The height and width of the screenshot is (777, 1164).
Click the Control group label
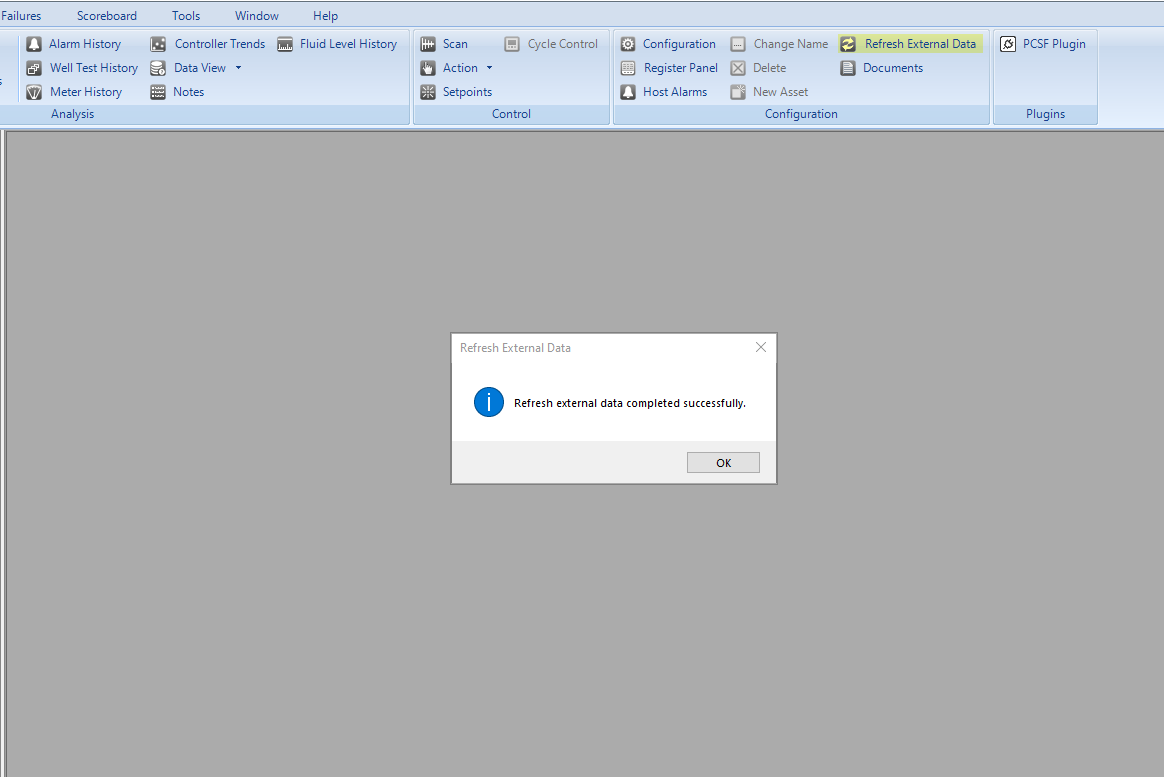click(511, 114)
